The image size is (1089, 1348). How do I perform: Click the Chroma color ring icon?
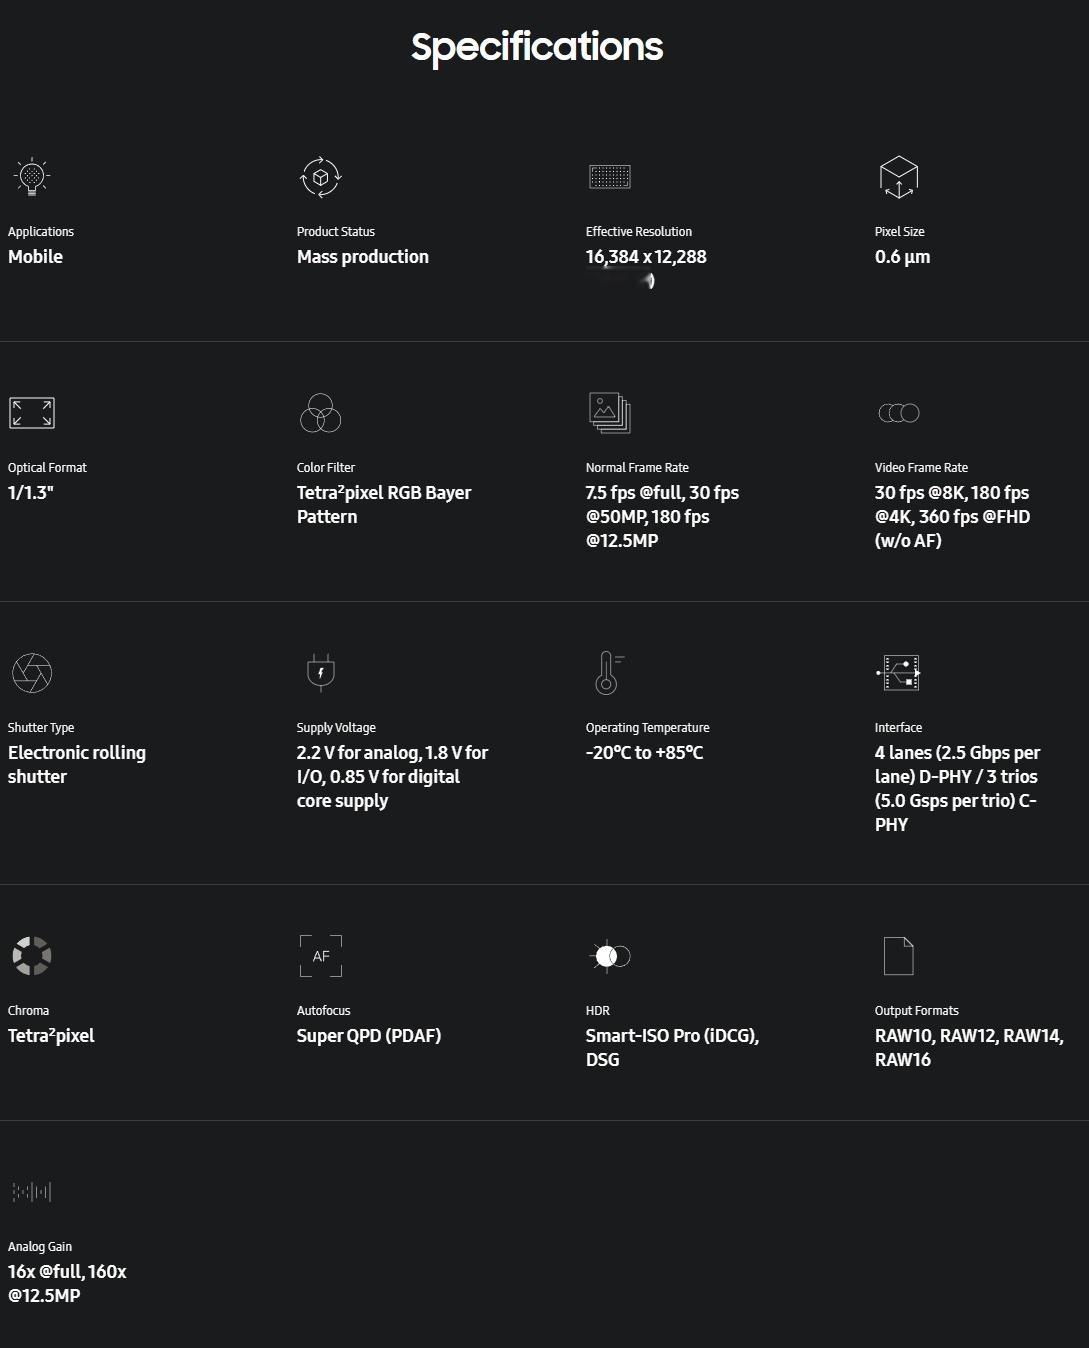[32, 956]
